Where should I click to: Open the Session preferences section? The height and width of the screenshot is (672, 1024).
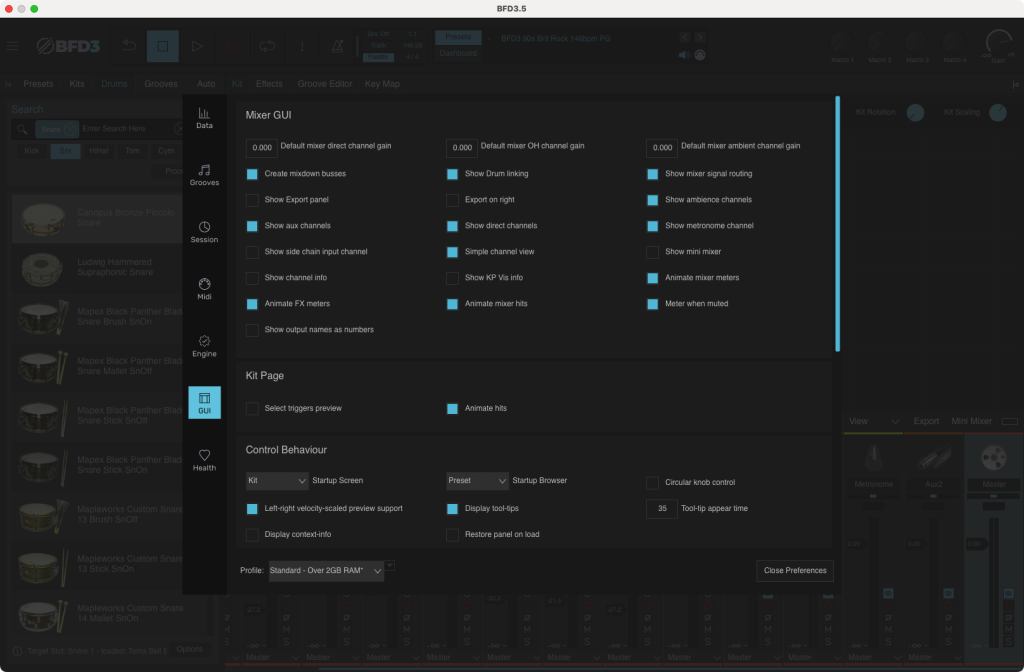click(204, 232)
